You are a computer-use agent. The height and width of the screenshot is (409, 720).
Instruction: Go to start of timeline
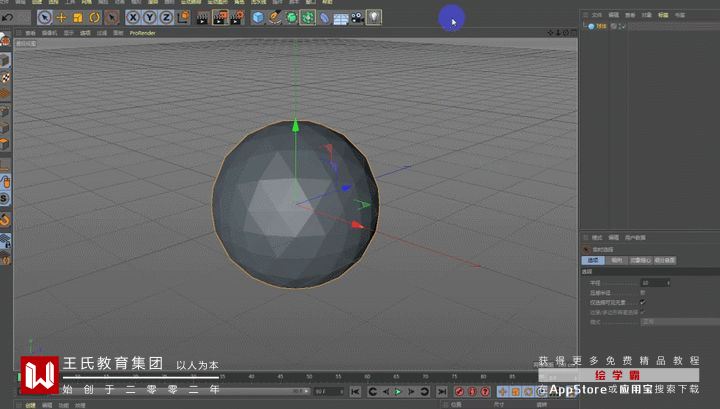point(355,392)
